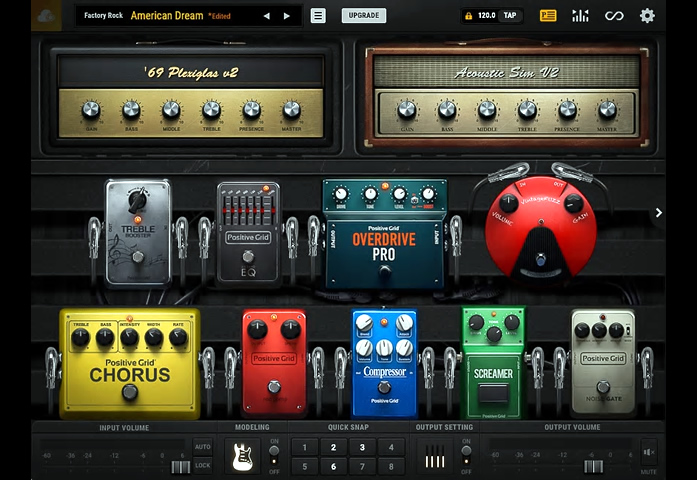Toggle the Treble Booster footswitch
Screen dimensions: 697x480
(x=138, y=256)
